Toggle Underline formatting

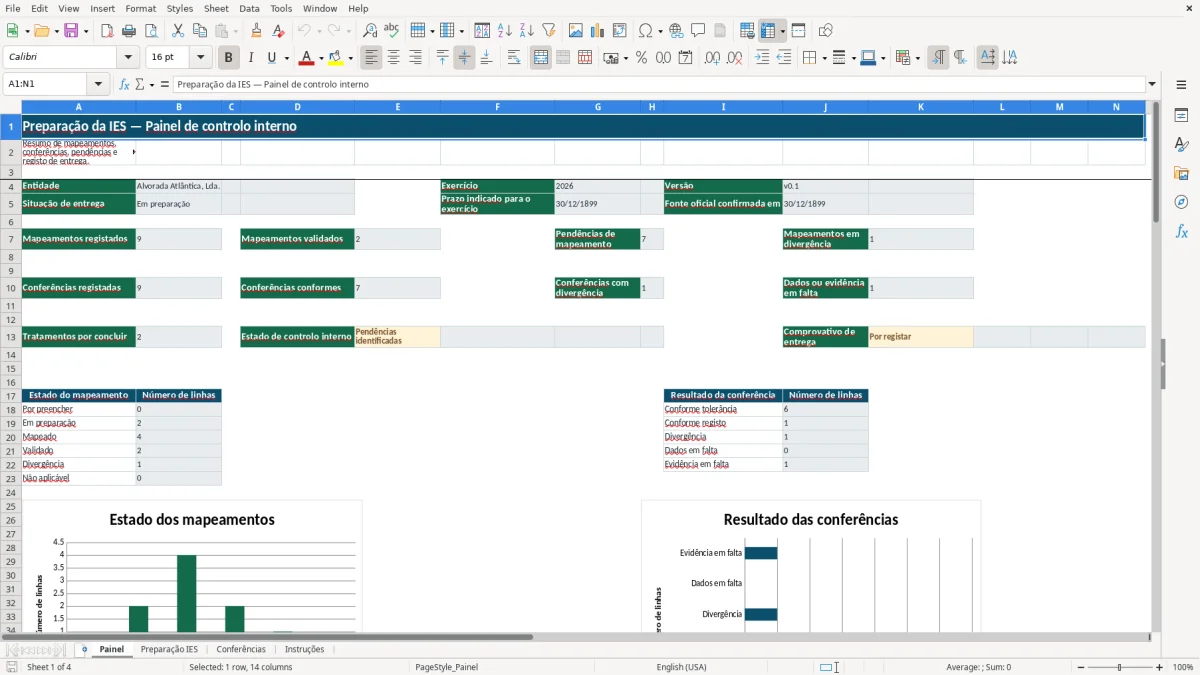(271, 58)
